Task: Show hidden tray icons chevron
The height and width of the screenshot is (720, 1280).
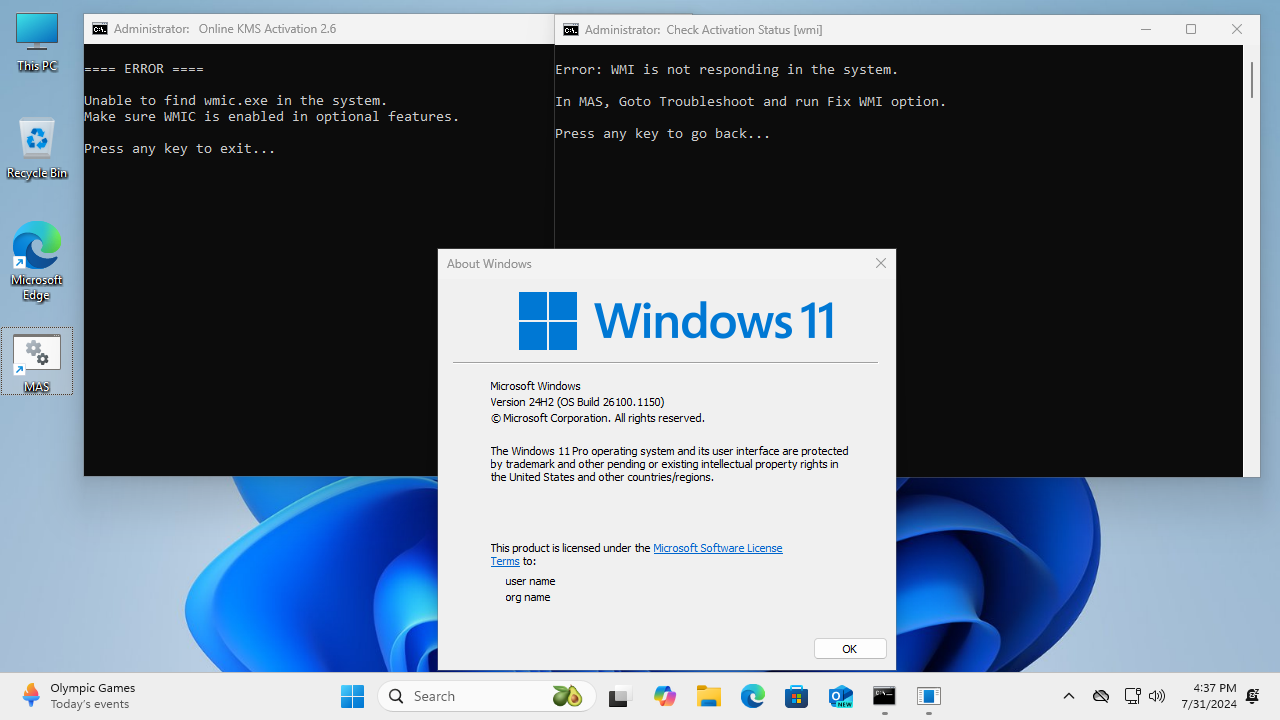Action: 1069,696
